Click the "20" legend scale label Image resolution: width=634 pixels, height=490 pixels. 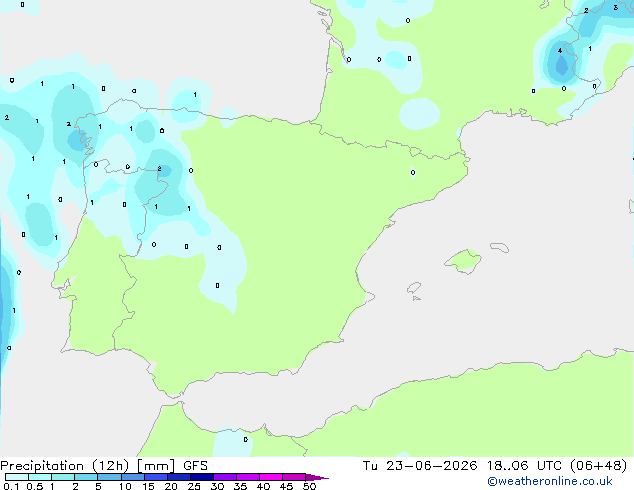[x=171, y=486]
